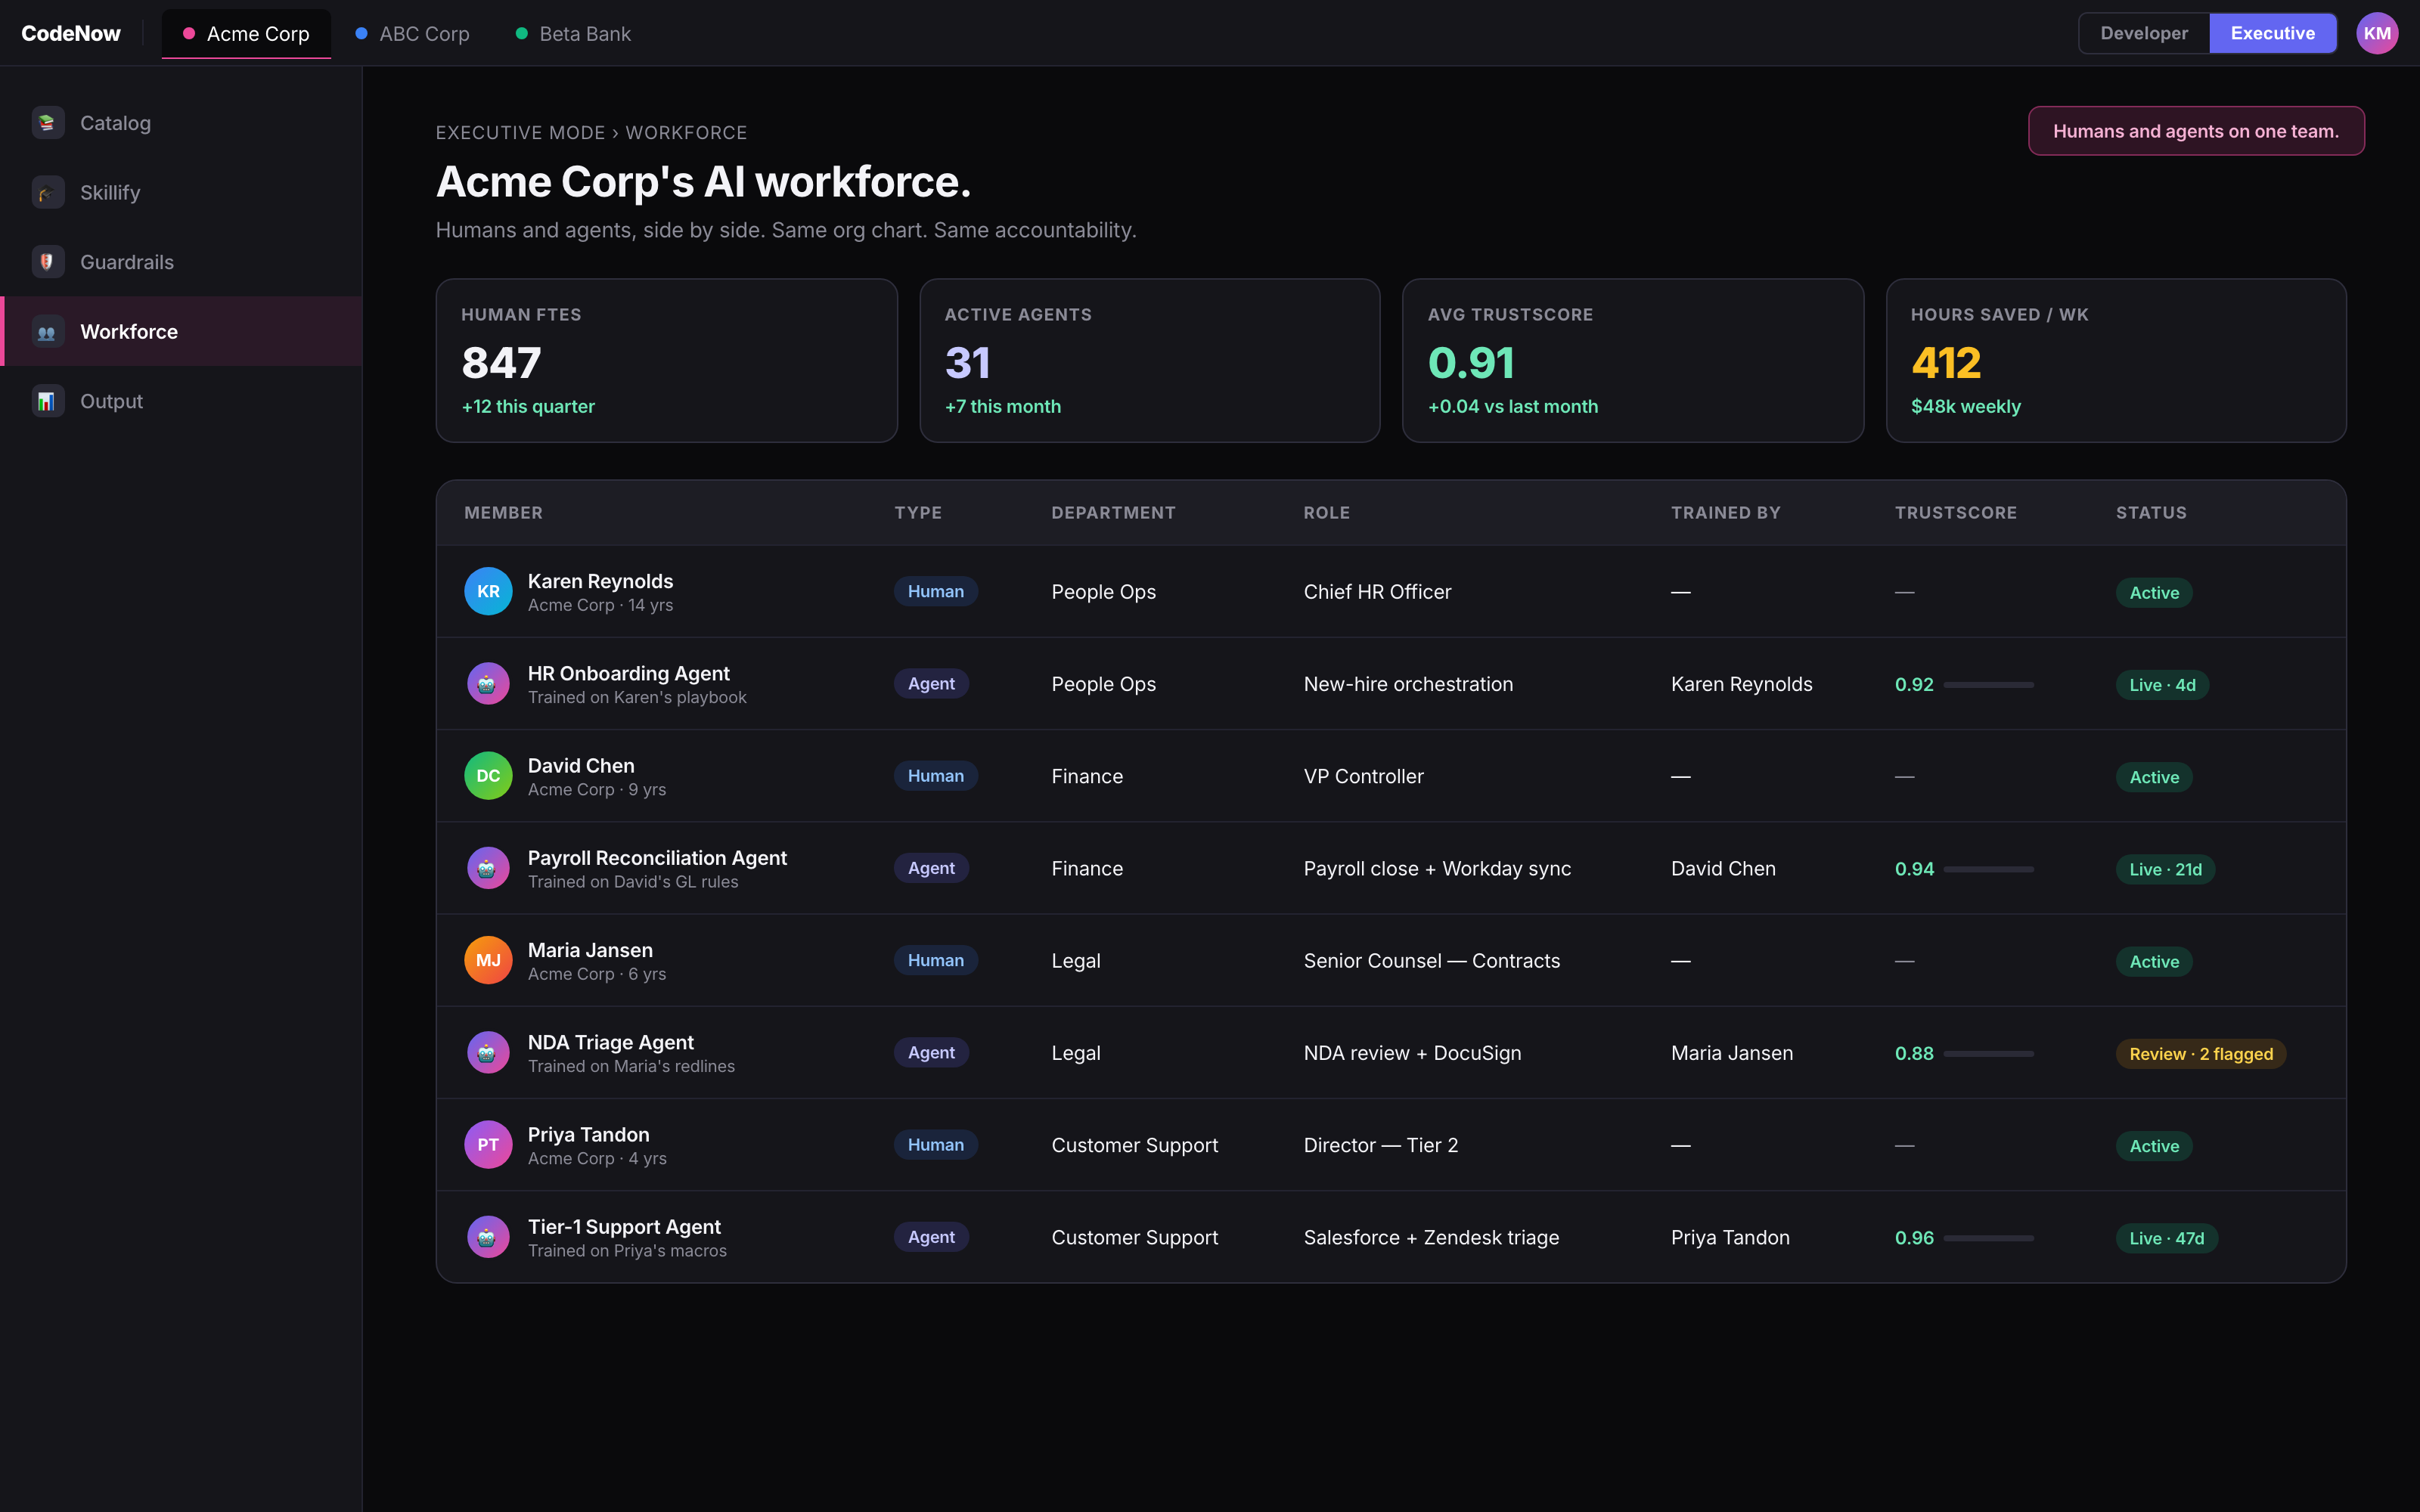The height and width of the screenshot is (1512, 2420).
Task: Click the DEPARTMENT column header
Action: tap(1113, 513)
